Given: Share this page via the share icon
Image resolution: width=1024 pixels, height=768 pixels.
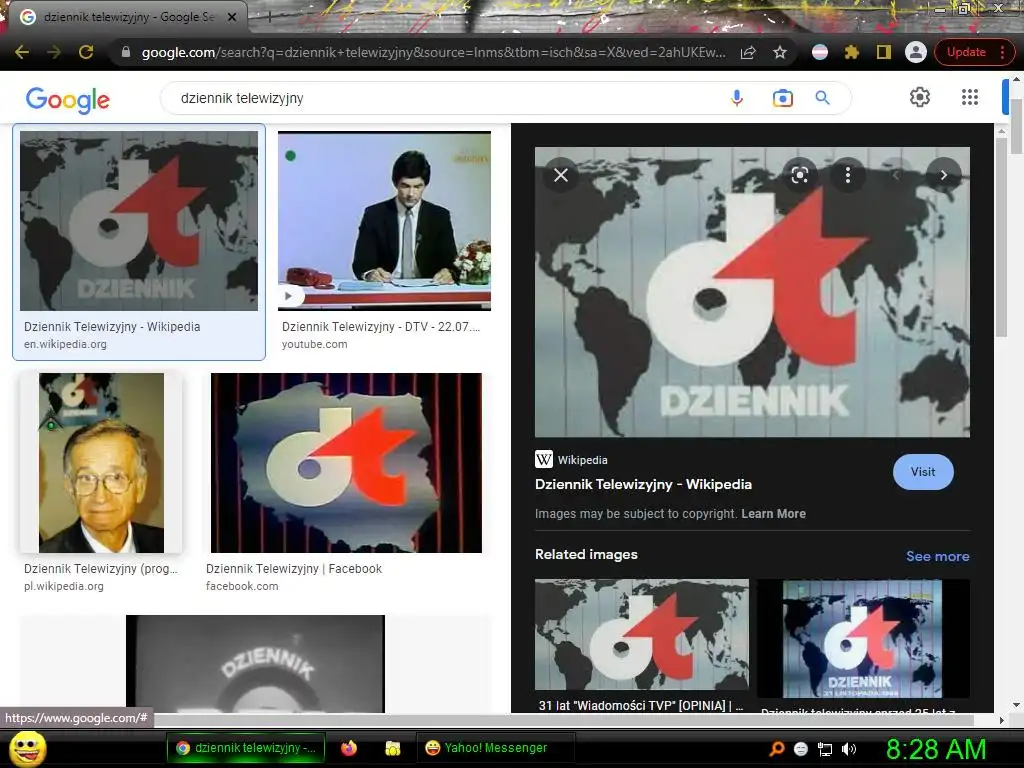Looking at the screenshot, I should (x=748, y=52).
